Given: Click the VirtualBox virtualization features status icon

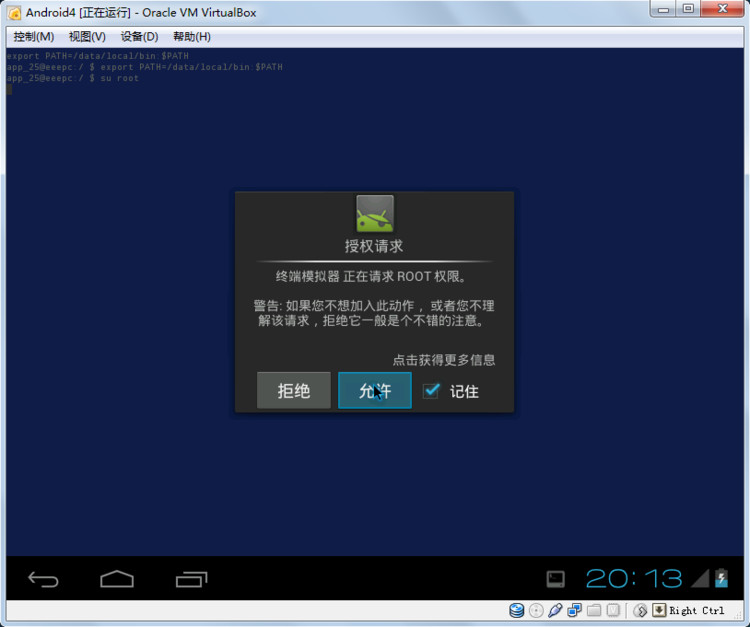Looking at the screenshot, I should (613, 611).
